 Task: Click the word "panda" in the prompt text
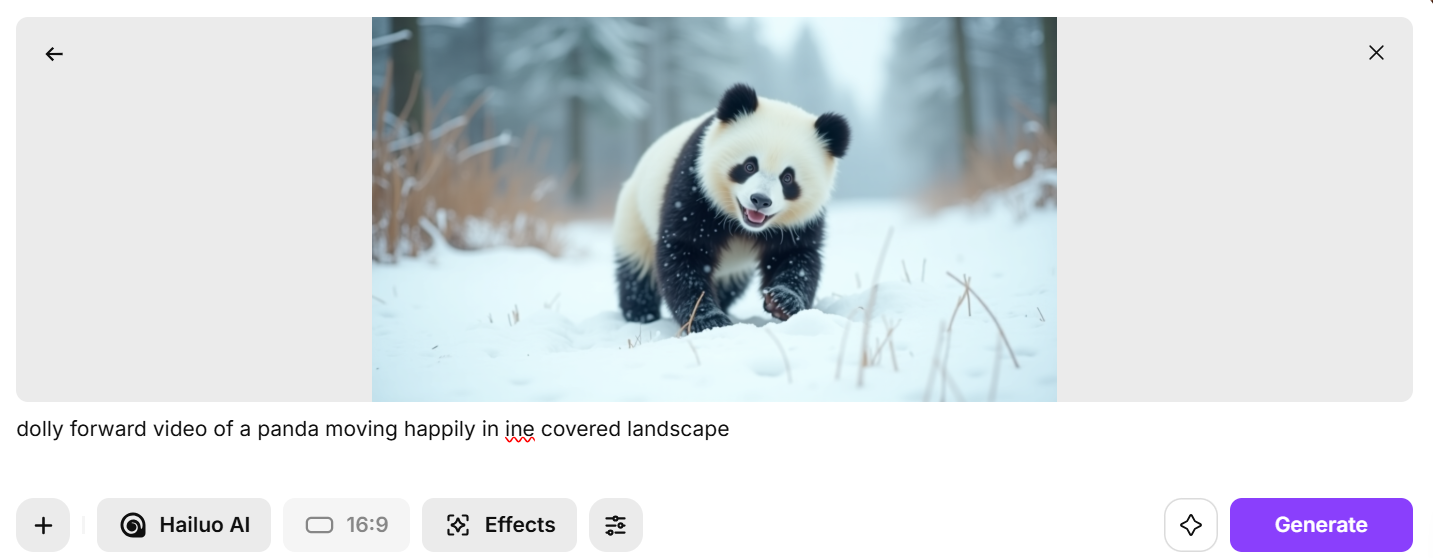(288, 429)
